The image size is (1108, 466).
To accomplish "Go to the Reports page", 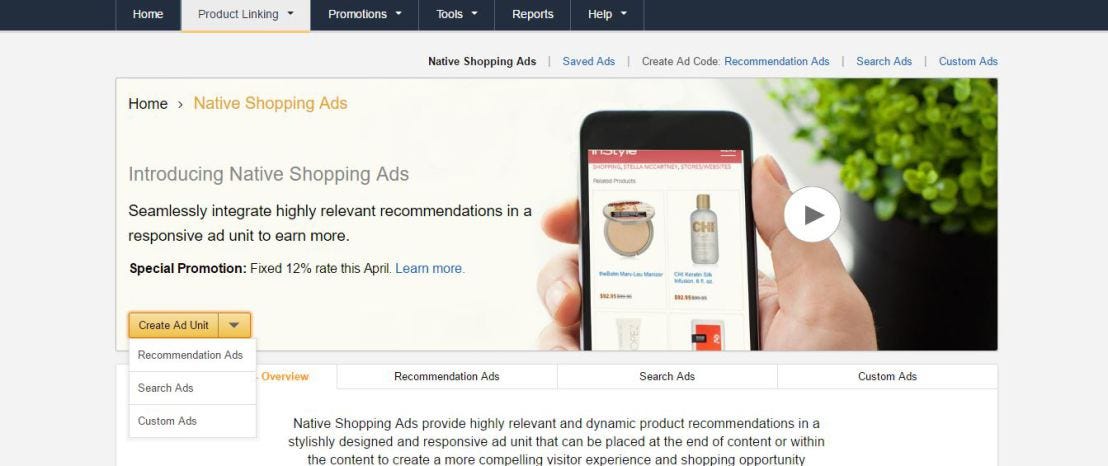I will 532,14.
